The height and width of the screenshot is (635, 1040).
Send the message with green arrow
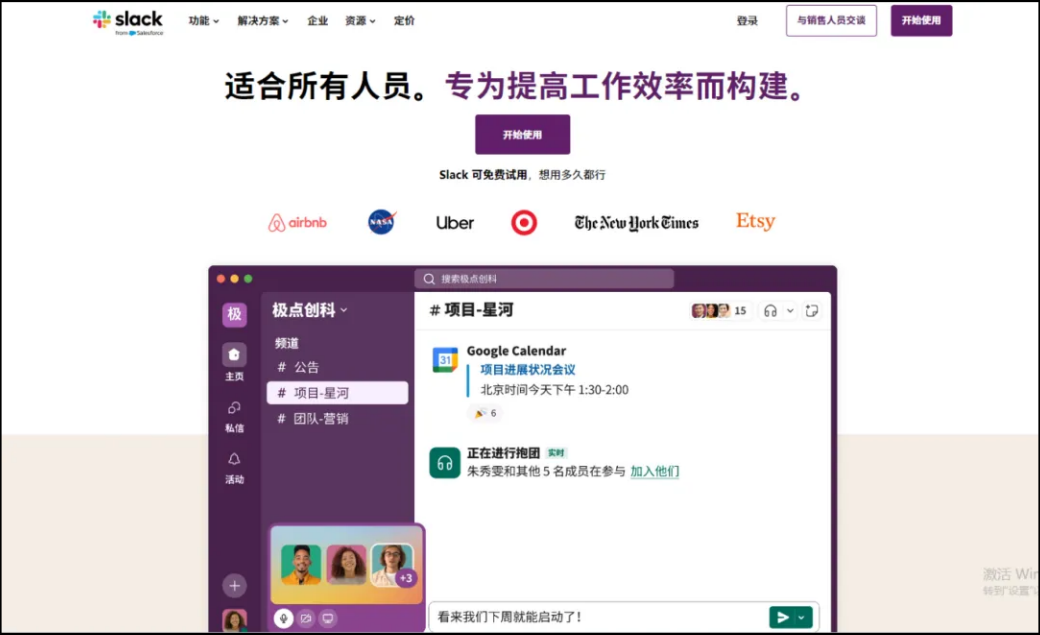coord(783,617)
